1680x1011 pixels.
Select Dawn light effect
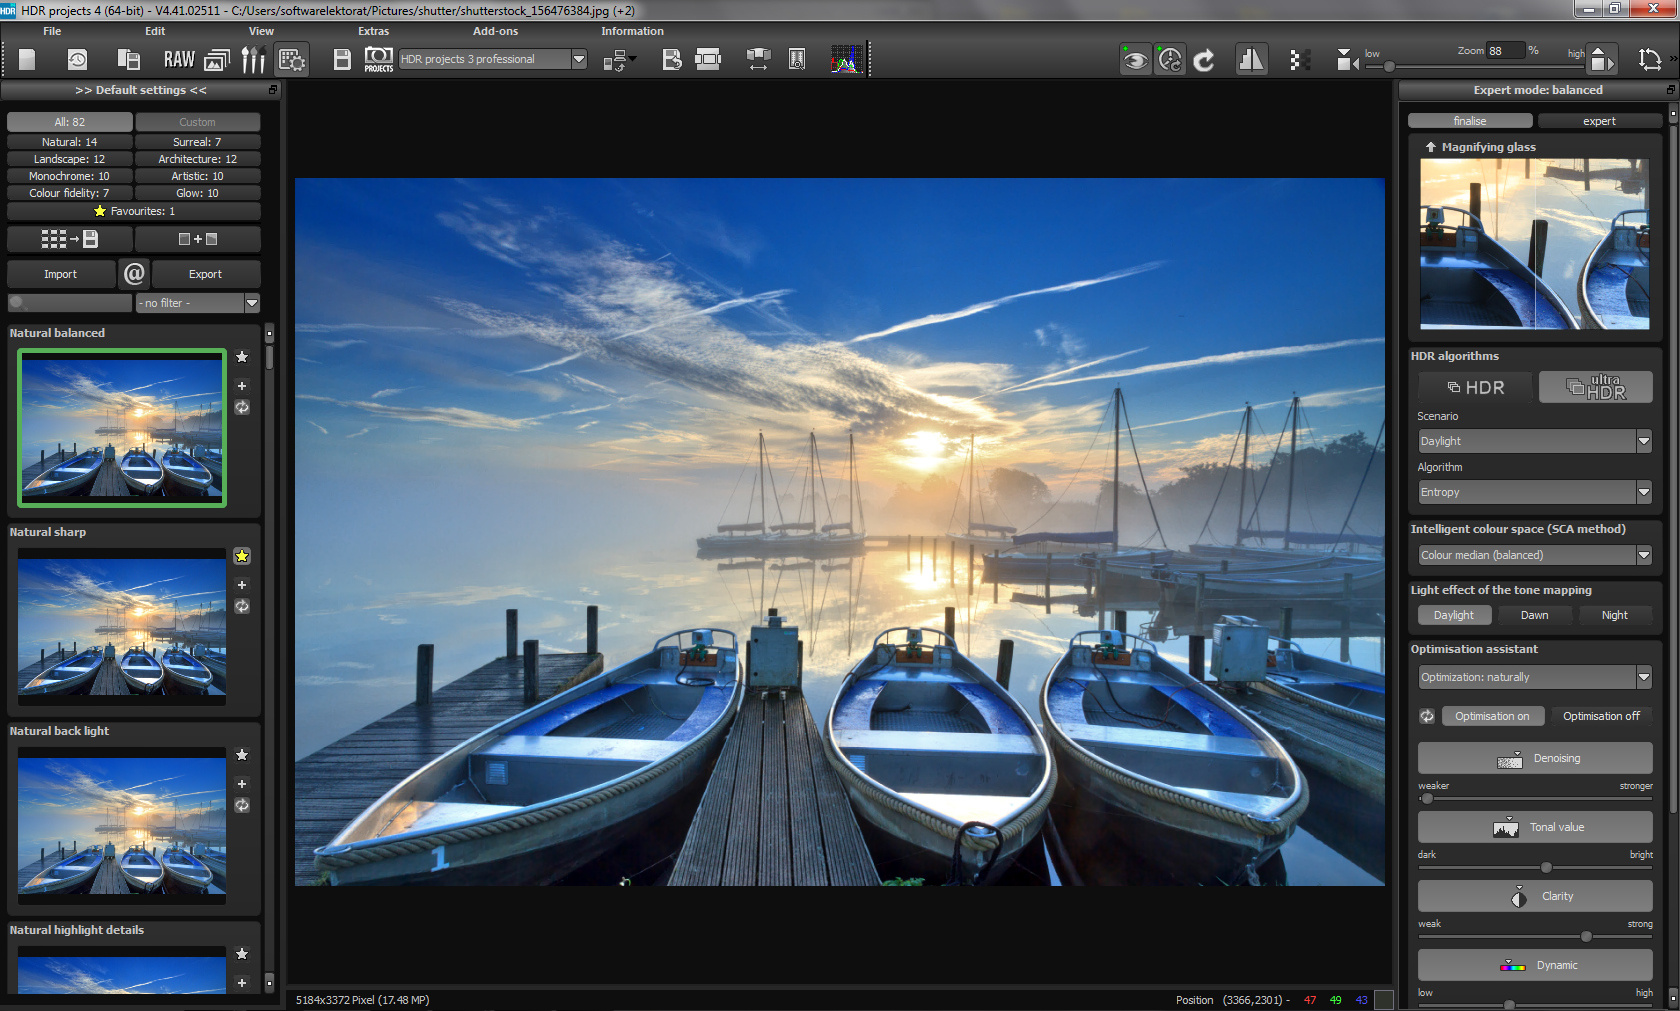[1534, 615]
